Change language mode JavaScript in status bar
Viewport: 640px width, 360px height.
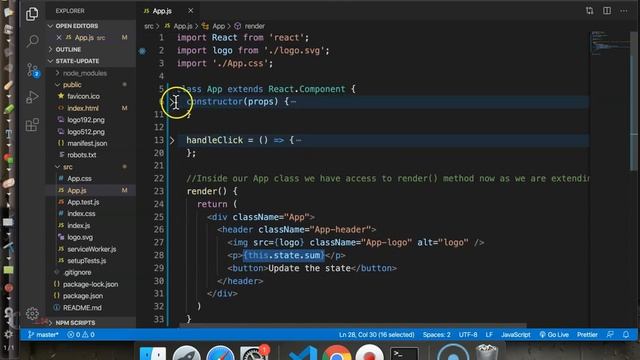[516, 335]
